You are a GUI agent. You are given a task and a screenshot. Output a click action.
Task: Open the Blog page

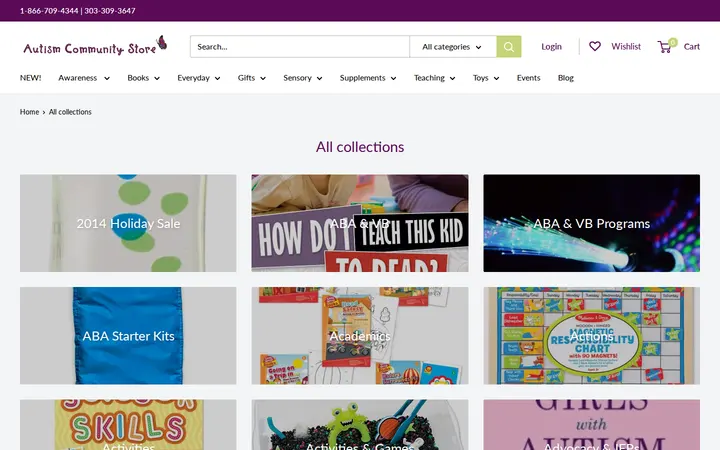pyautogui.click(x=566, y=78)
